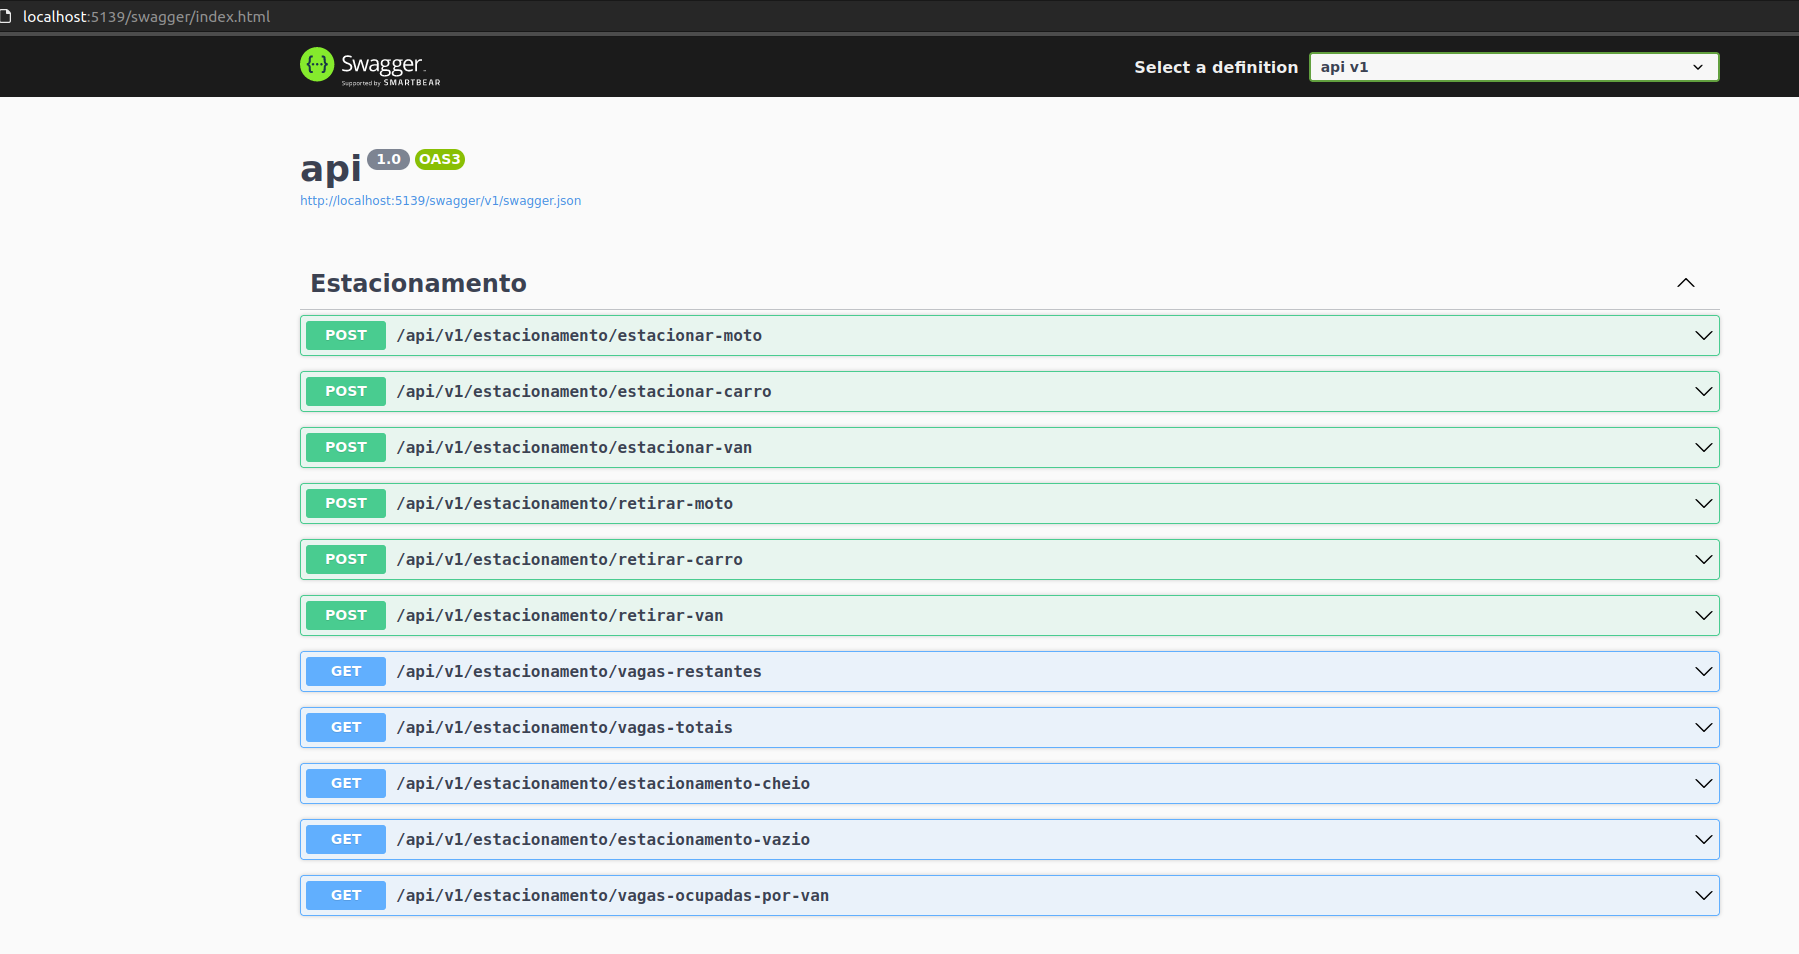Click the POST badge for estacionar-moto
The image size is (1799, 954).
click(346, 336)
